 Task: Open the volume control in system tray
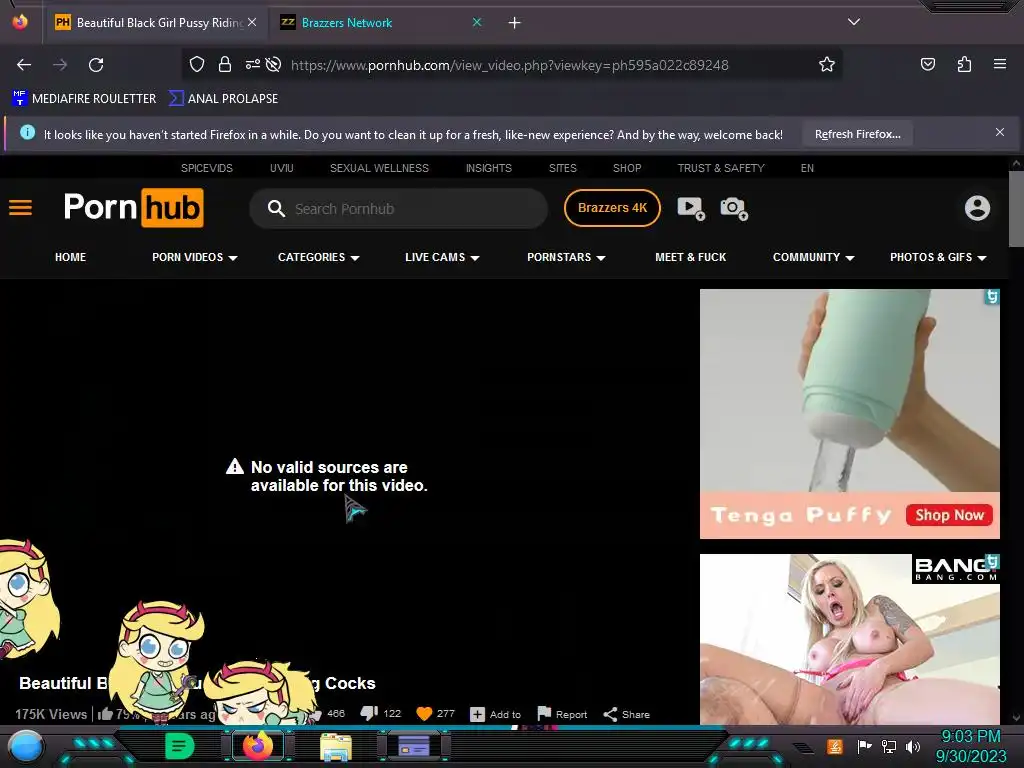[x=913, y=746]
